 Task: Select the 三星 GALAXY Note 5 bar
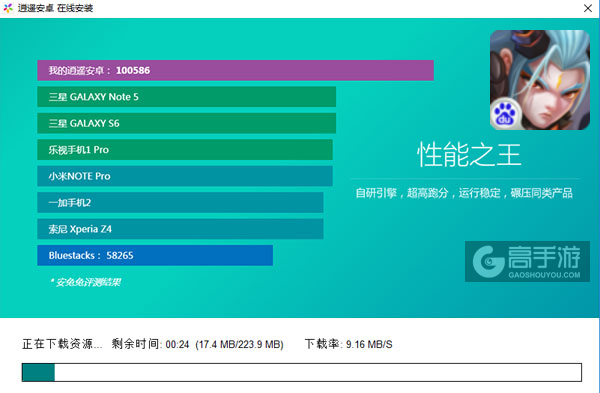click(186, 97)
